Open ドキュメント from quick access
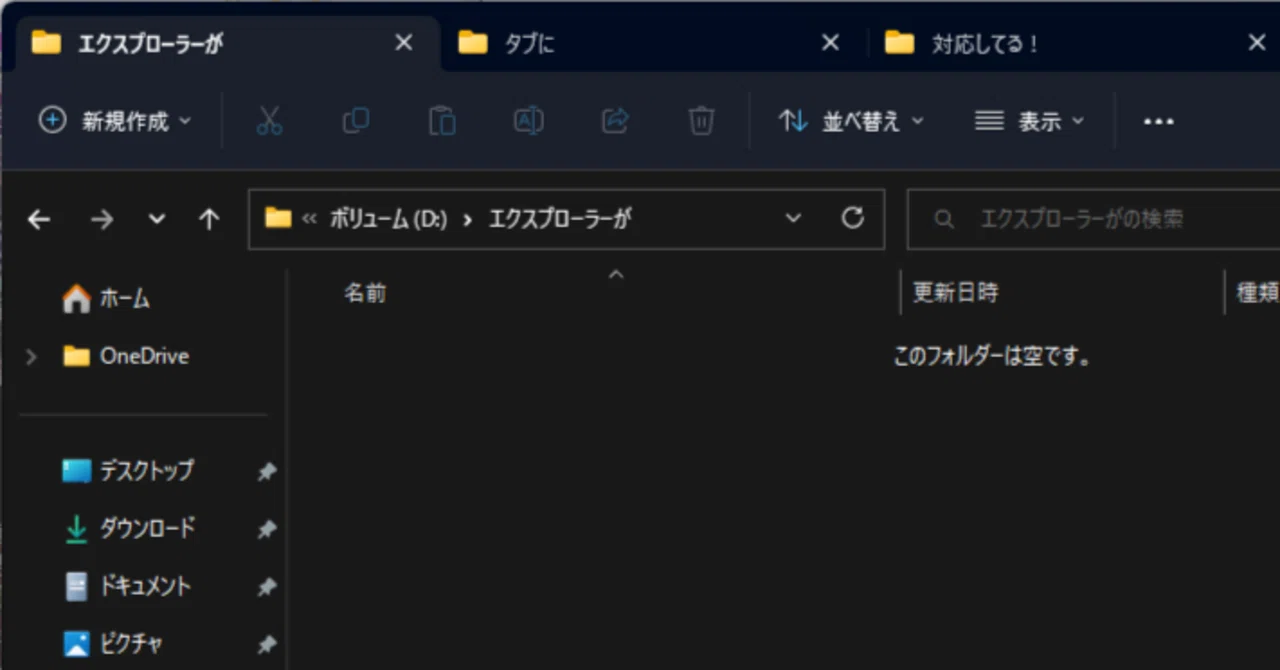The width and height of the screenshot is (1280, 670). pyautogui.click(x=147, y=586)
